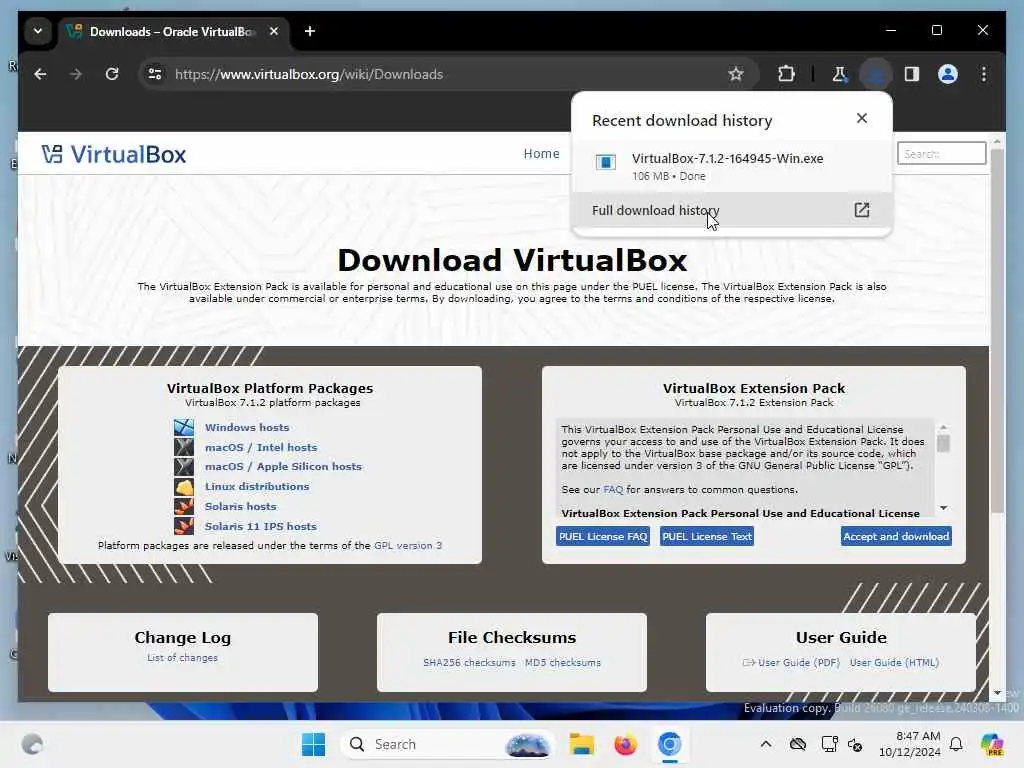
Task: Open Solaris 11 IPS hosts link
Action: tap(261, 526)
